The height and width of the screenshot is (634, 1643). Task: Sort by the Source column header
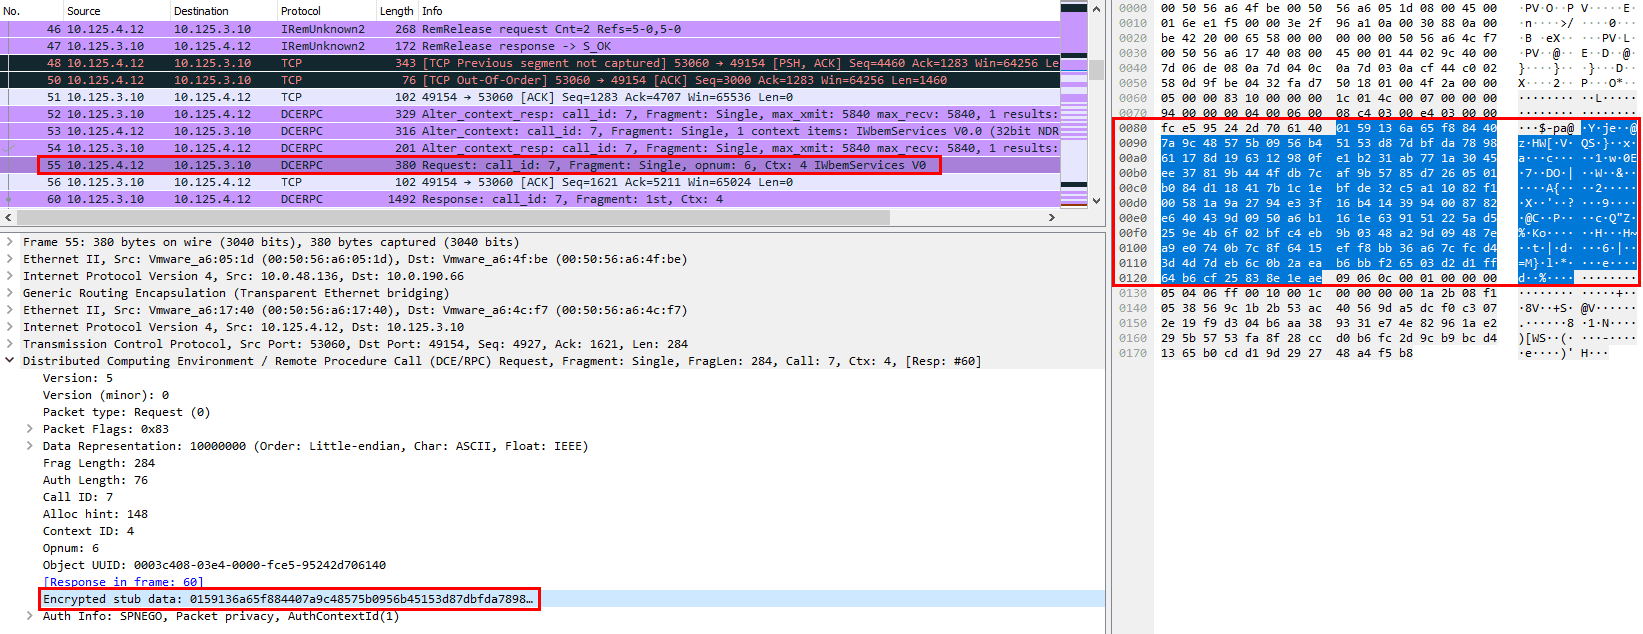(84, 11)
